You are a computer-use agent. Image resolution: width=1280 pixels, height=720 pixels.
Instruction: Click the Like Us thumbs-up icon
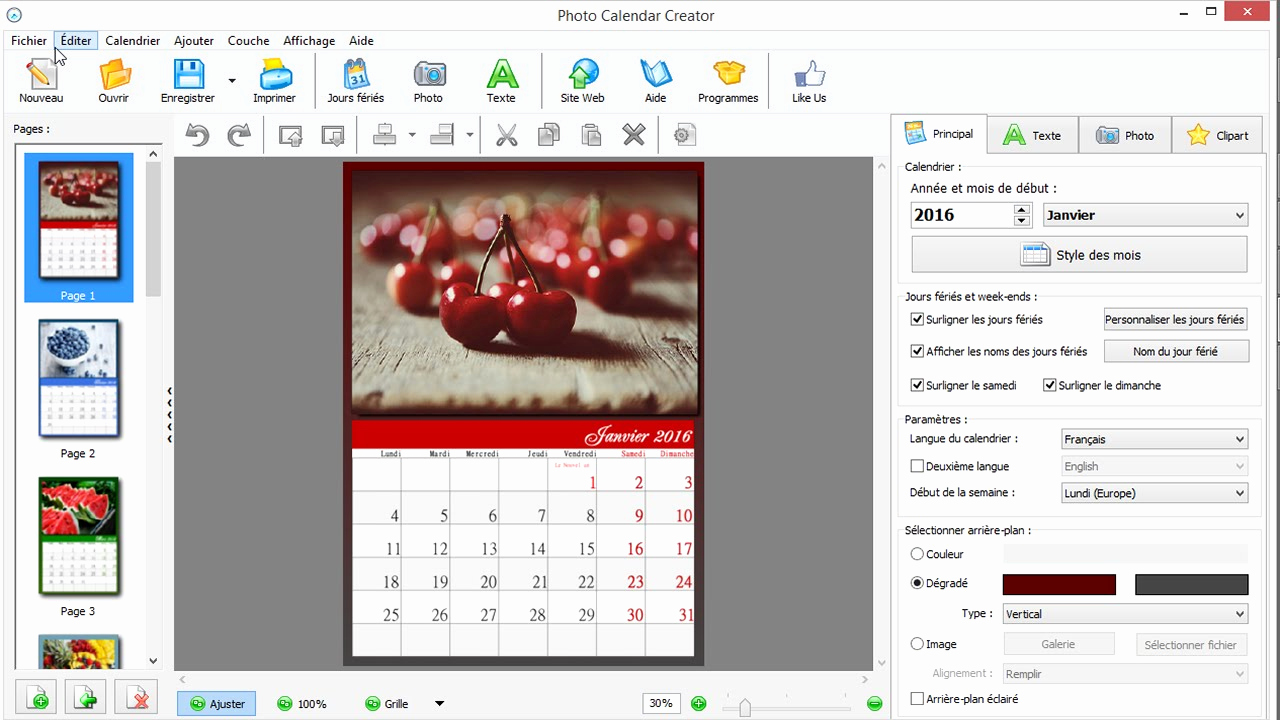[809, 81]
